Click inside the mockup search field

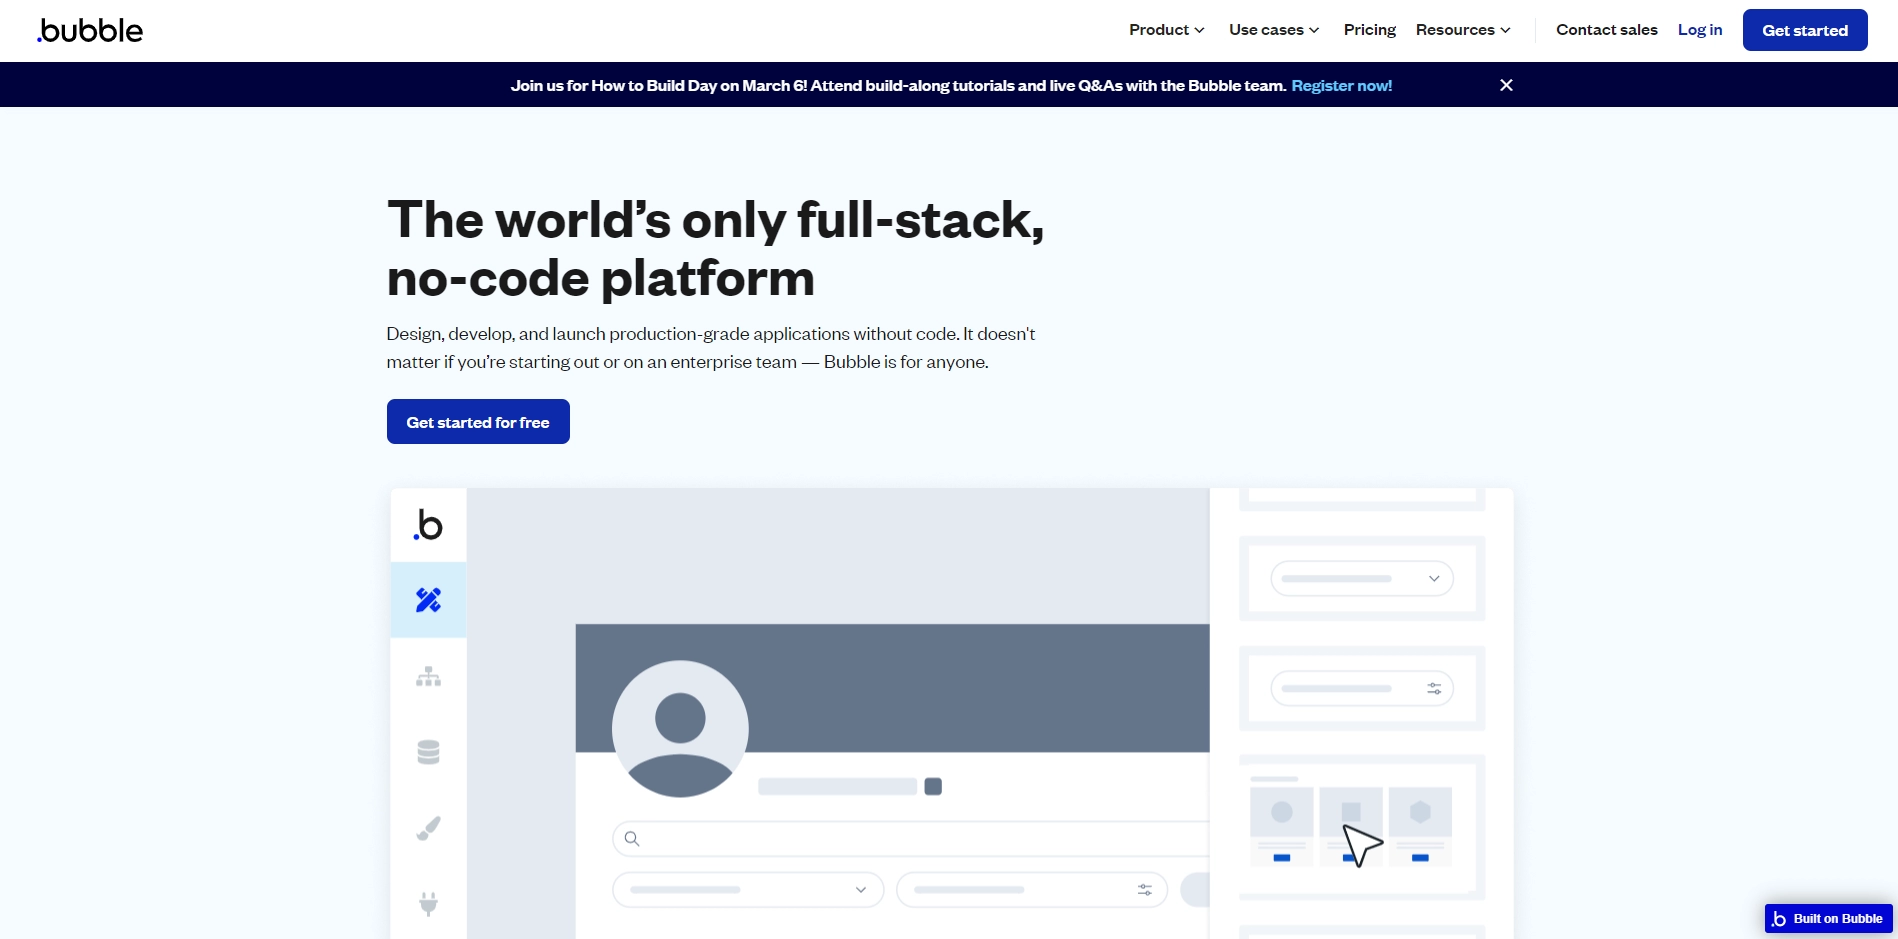(911, 839)
